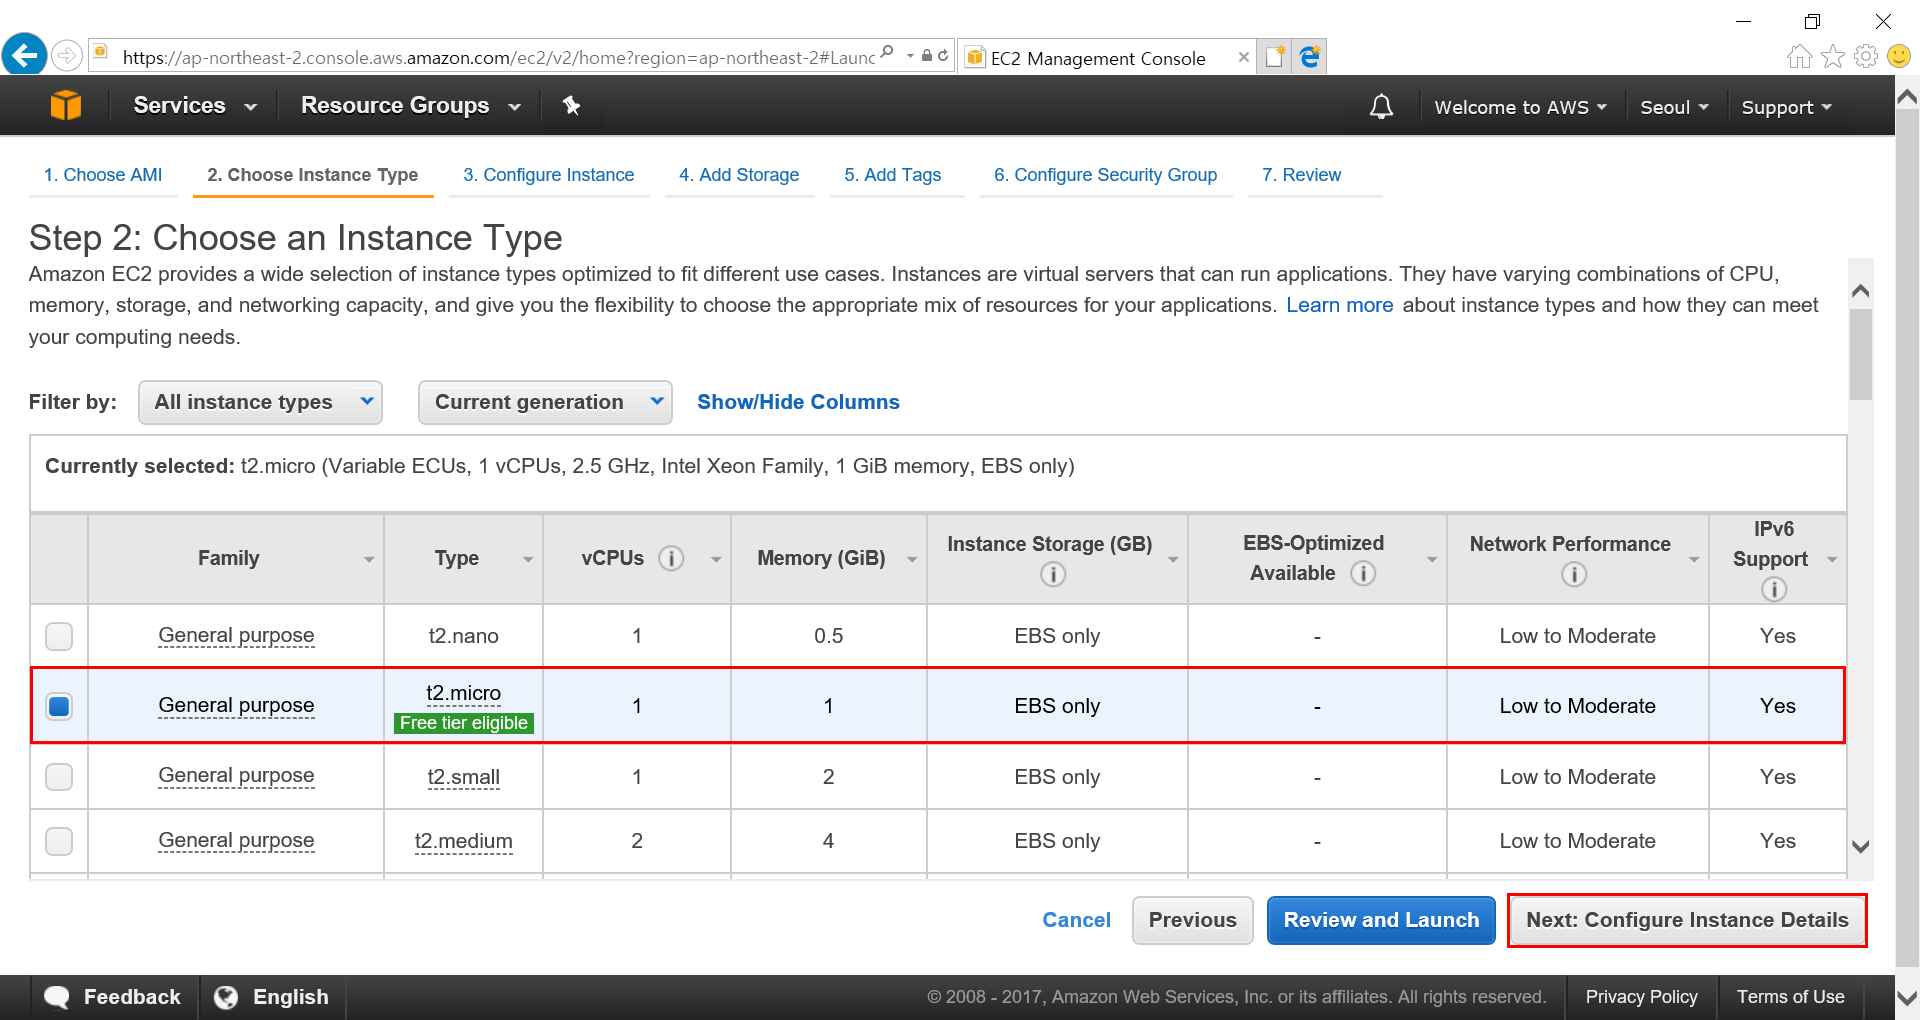The image size is (1920, 1020).
Task: Click the Internet Explorer icon next to tabs
Action: (1310, 57)
